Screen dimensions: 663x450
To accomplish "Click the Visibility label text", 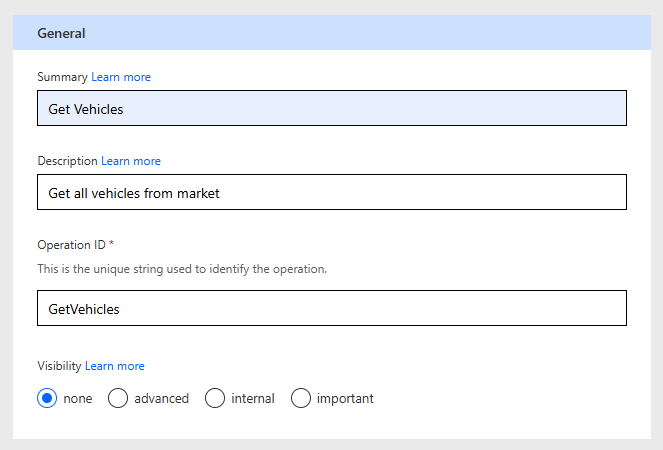I will (59, 366).
